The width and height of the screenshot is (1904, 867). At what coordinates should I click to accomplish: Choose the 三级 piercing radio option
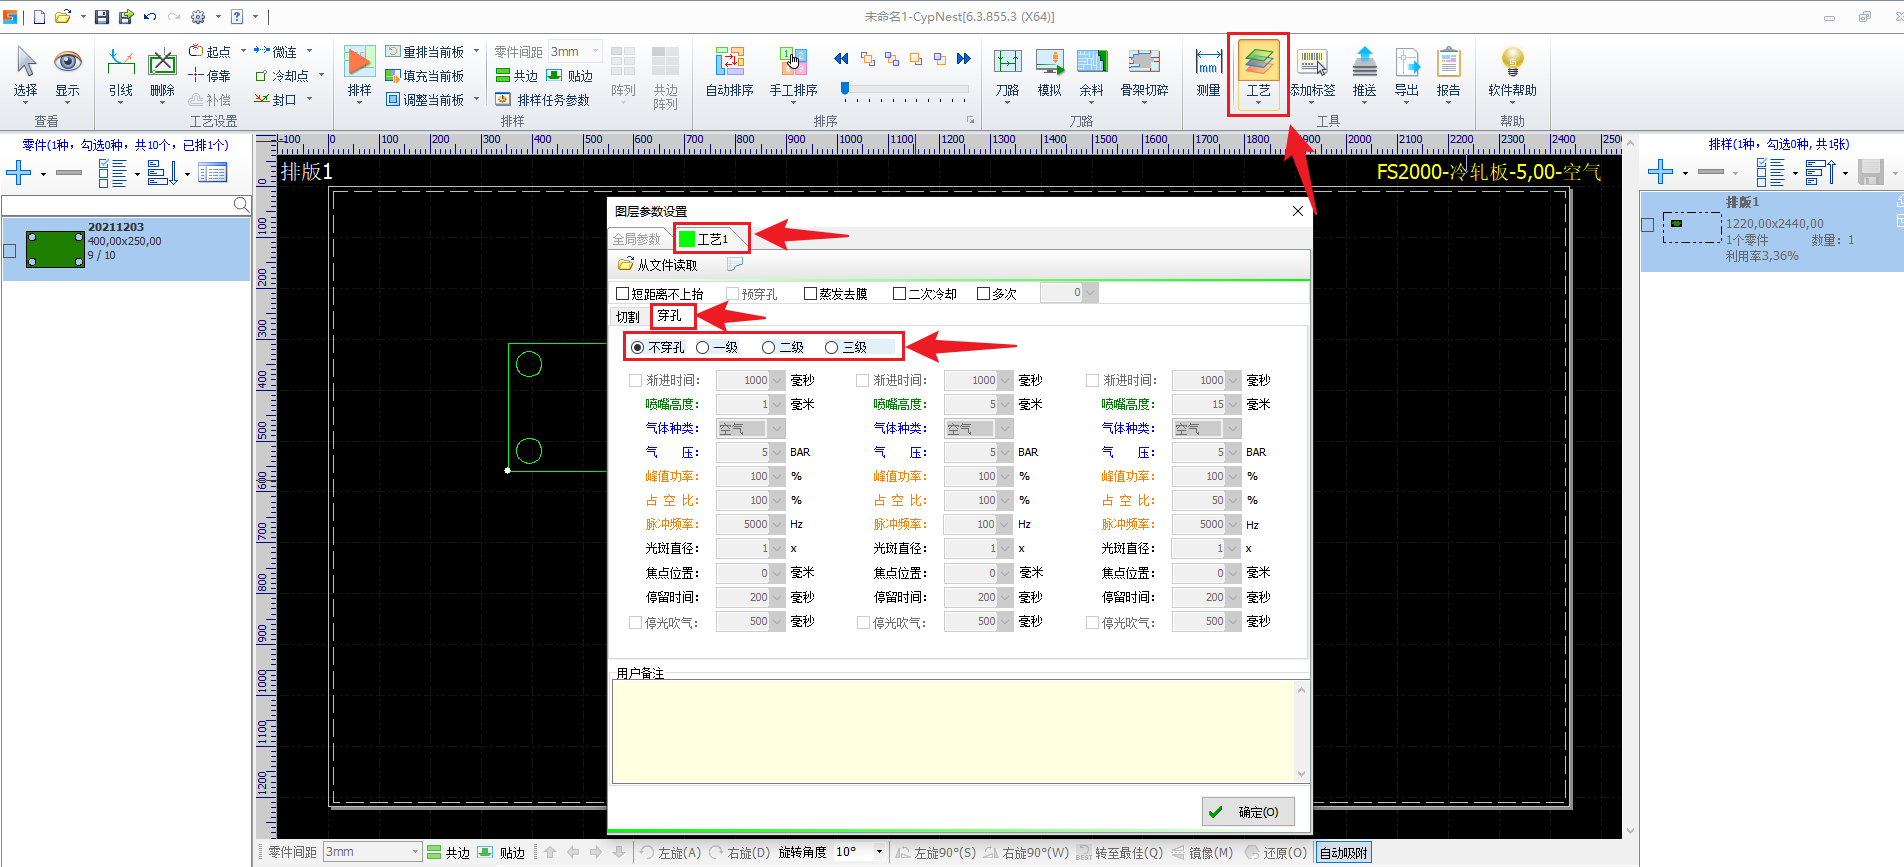pyautogui.click(x=831, y=348)
